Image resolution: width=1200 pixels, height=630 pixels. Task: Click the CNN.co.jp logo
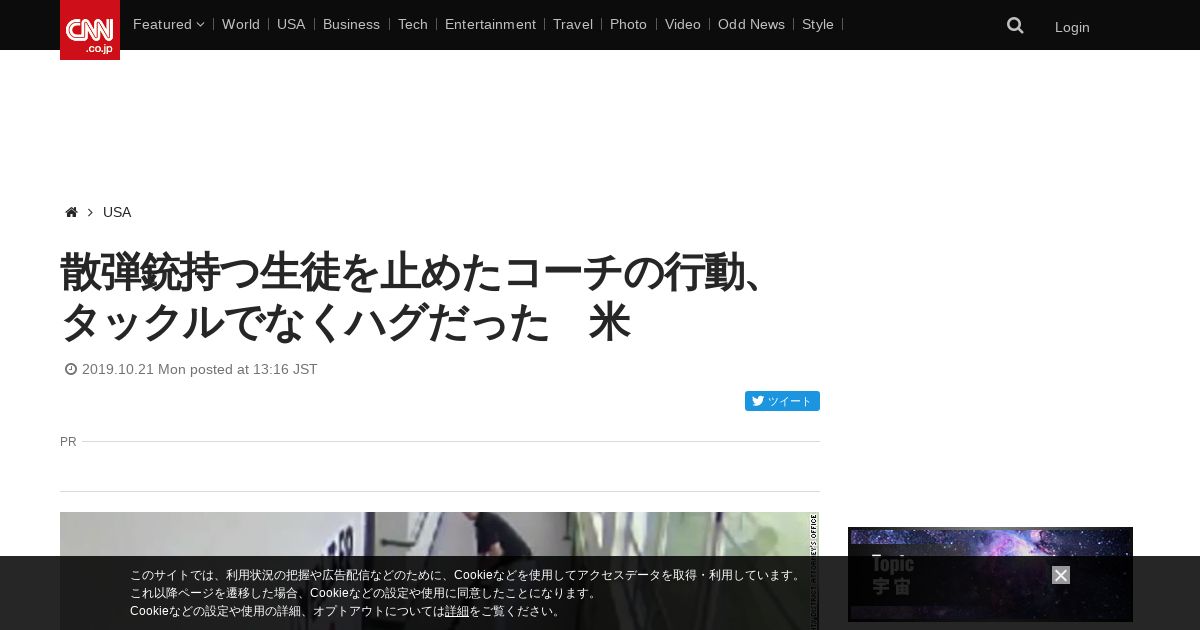click(90, 30)
